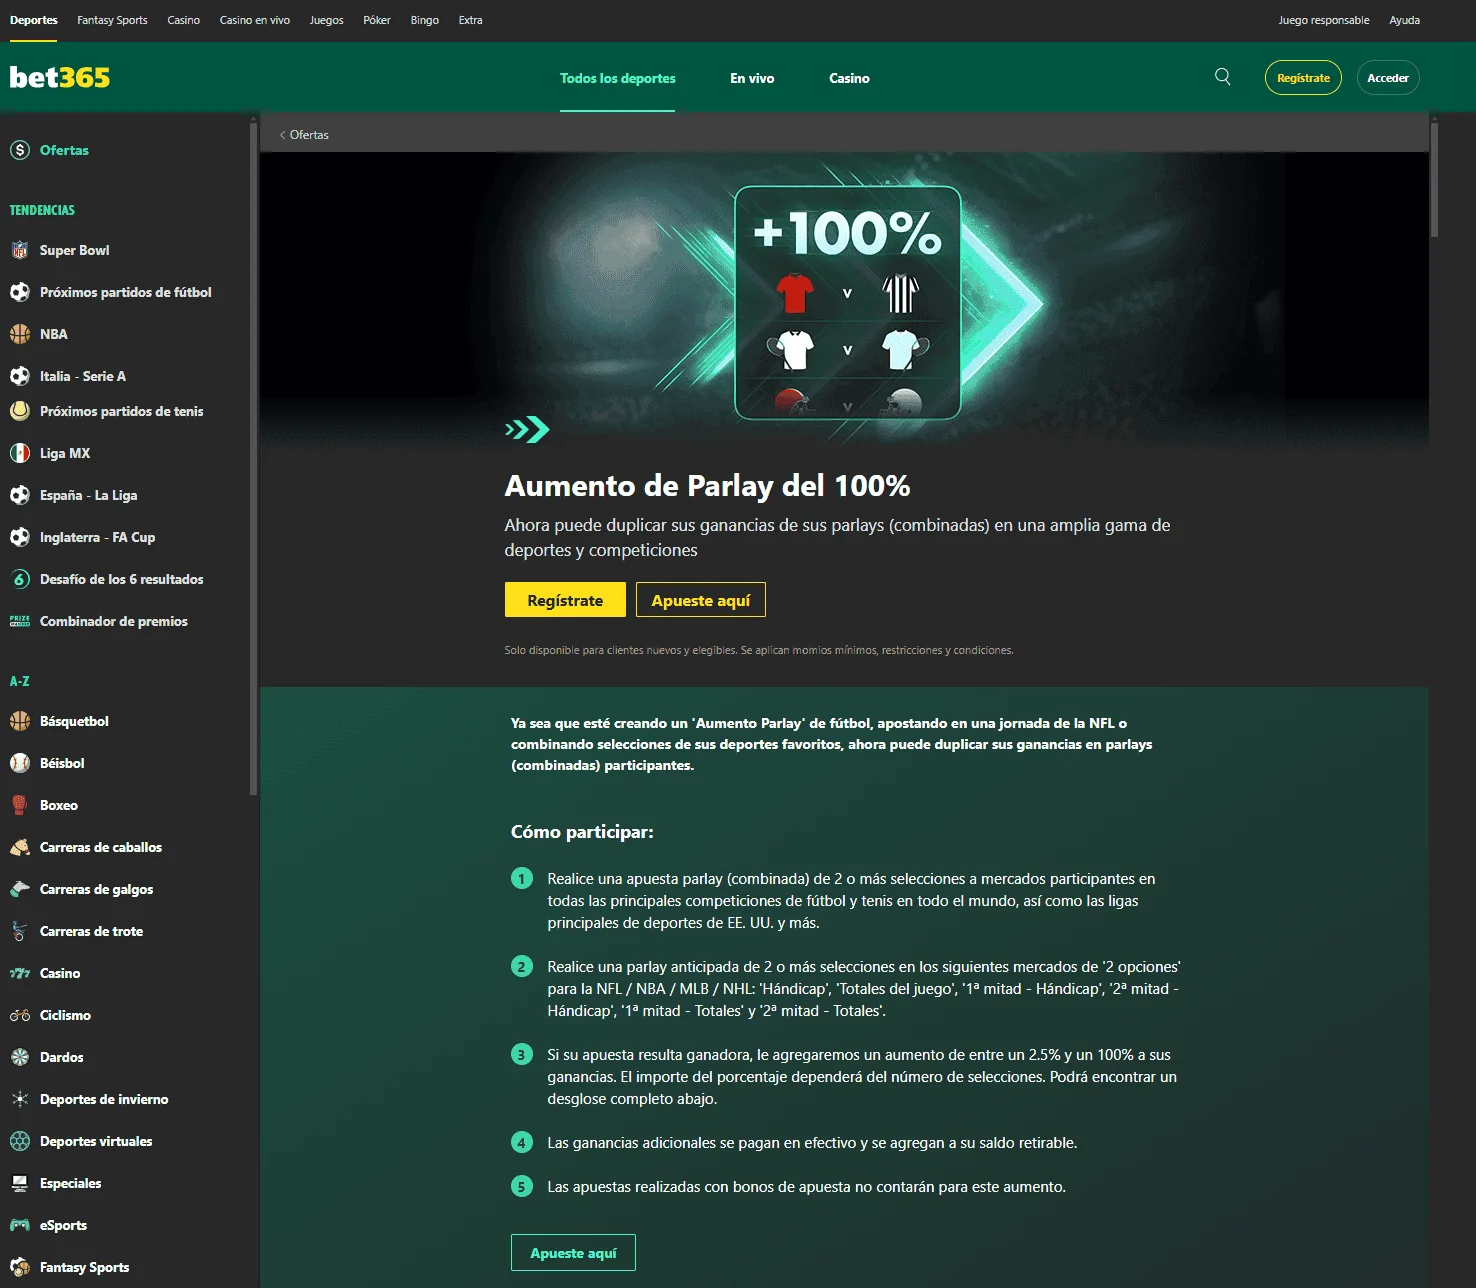Open the search magnifier icon
Viewport: 1476px width, 1288px height.
point(1222,77)
